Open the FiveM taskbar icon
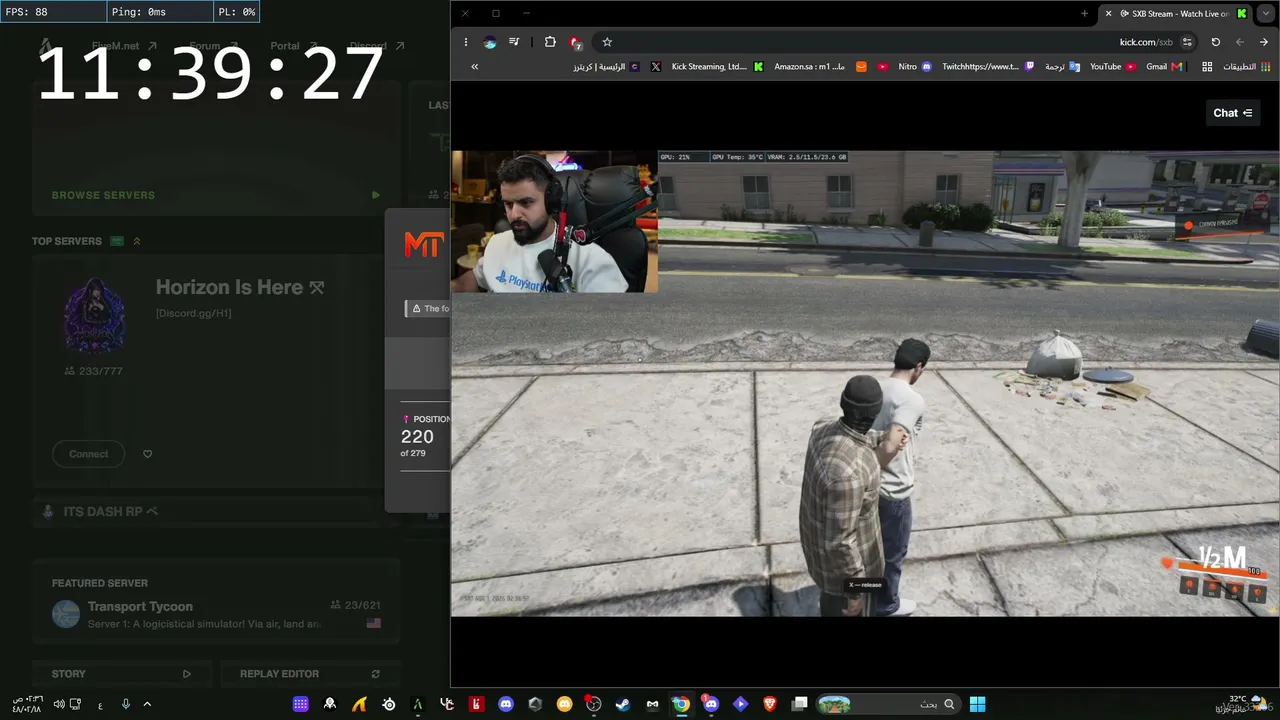 click(418, 704)
